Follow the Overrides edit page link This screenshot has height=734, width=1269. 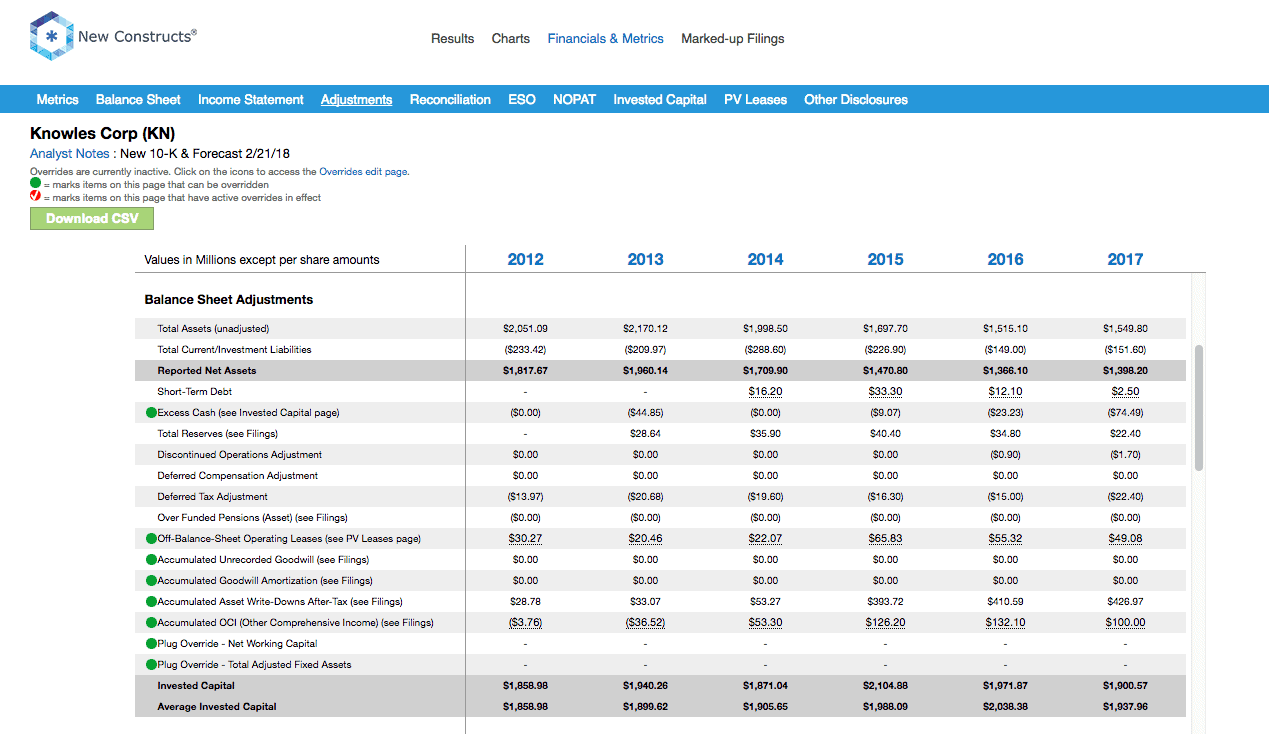coord(363,172)
